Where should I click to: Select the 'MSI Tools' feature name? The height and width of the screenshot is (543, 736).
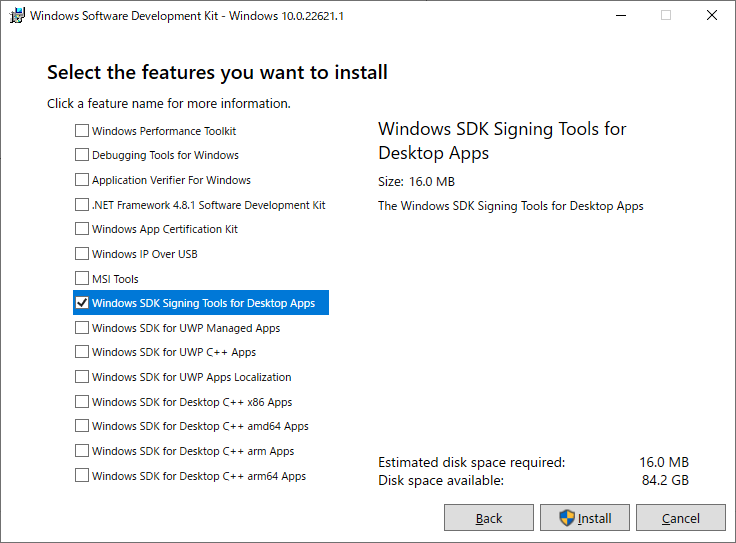[115, 279]
